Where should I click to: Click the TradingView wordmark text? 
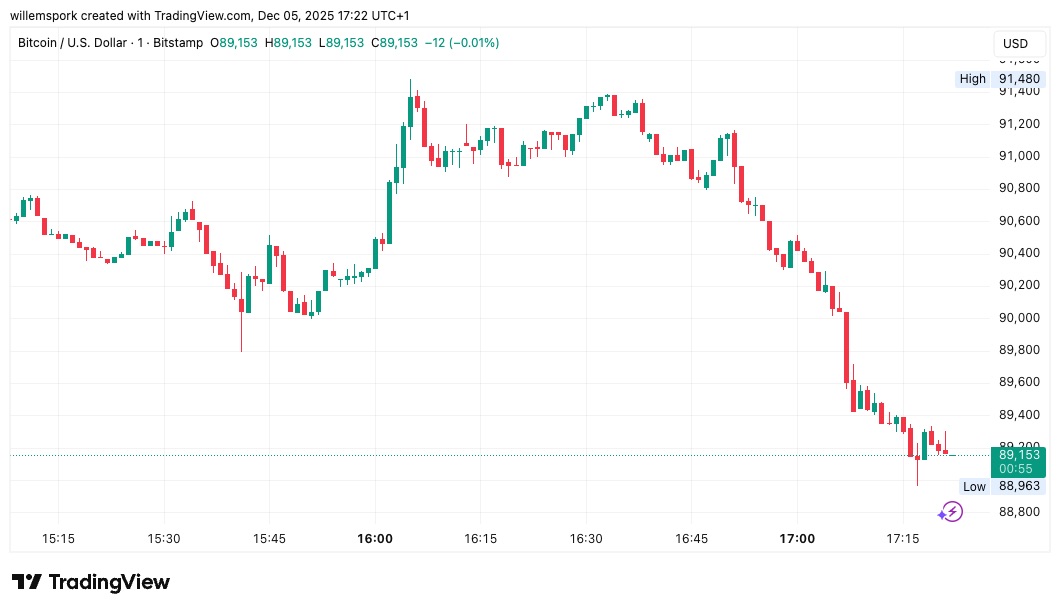(109, 582)
